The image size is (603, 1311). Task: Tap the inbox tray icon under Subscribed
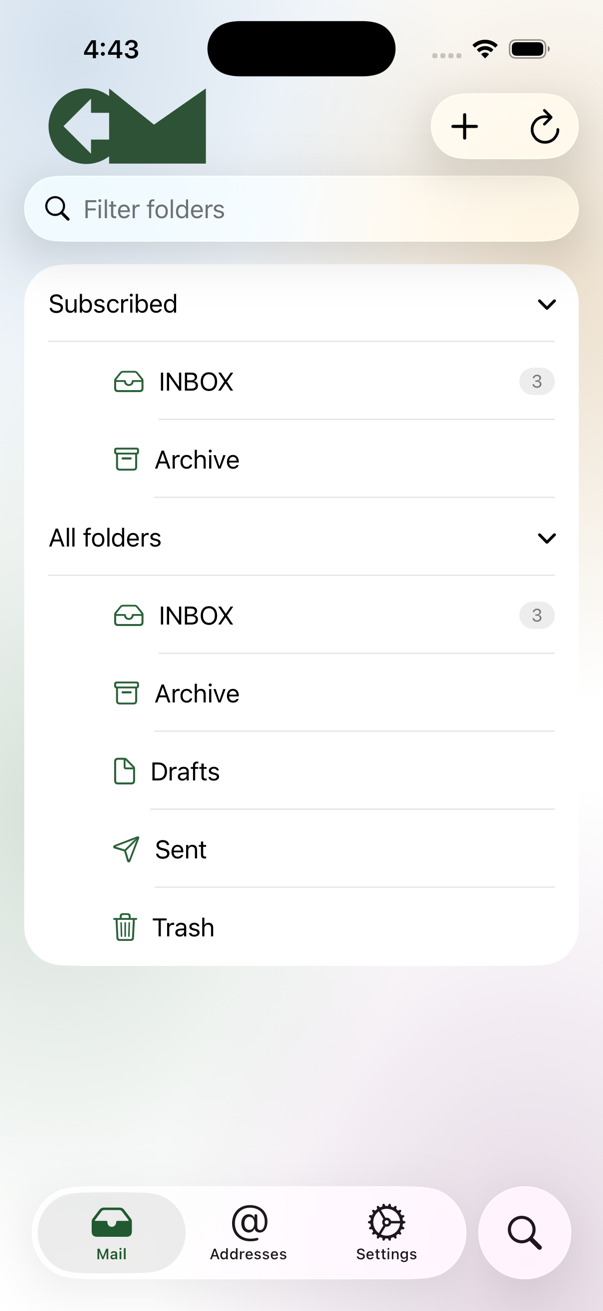pos(128,381)
